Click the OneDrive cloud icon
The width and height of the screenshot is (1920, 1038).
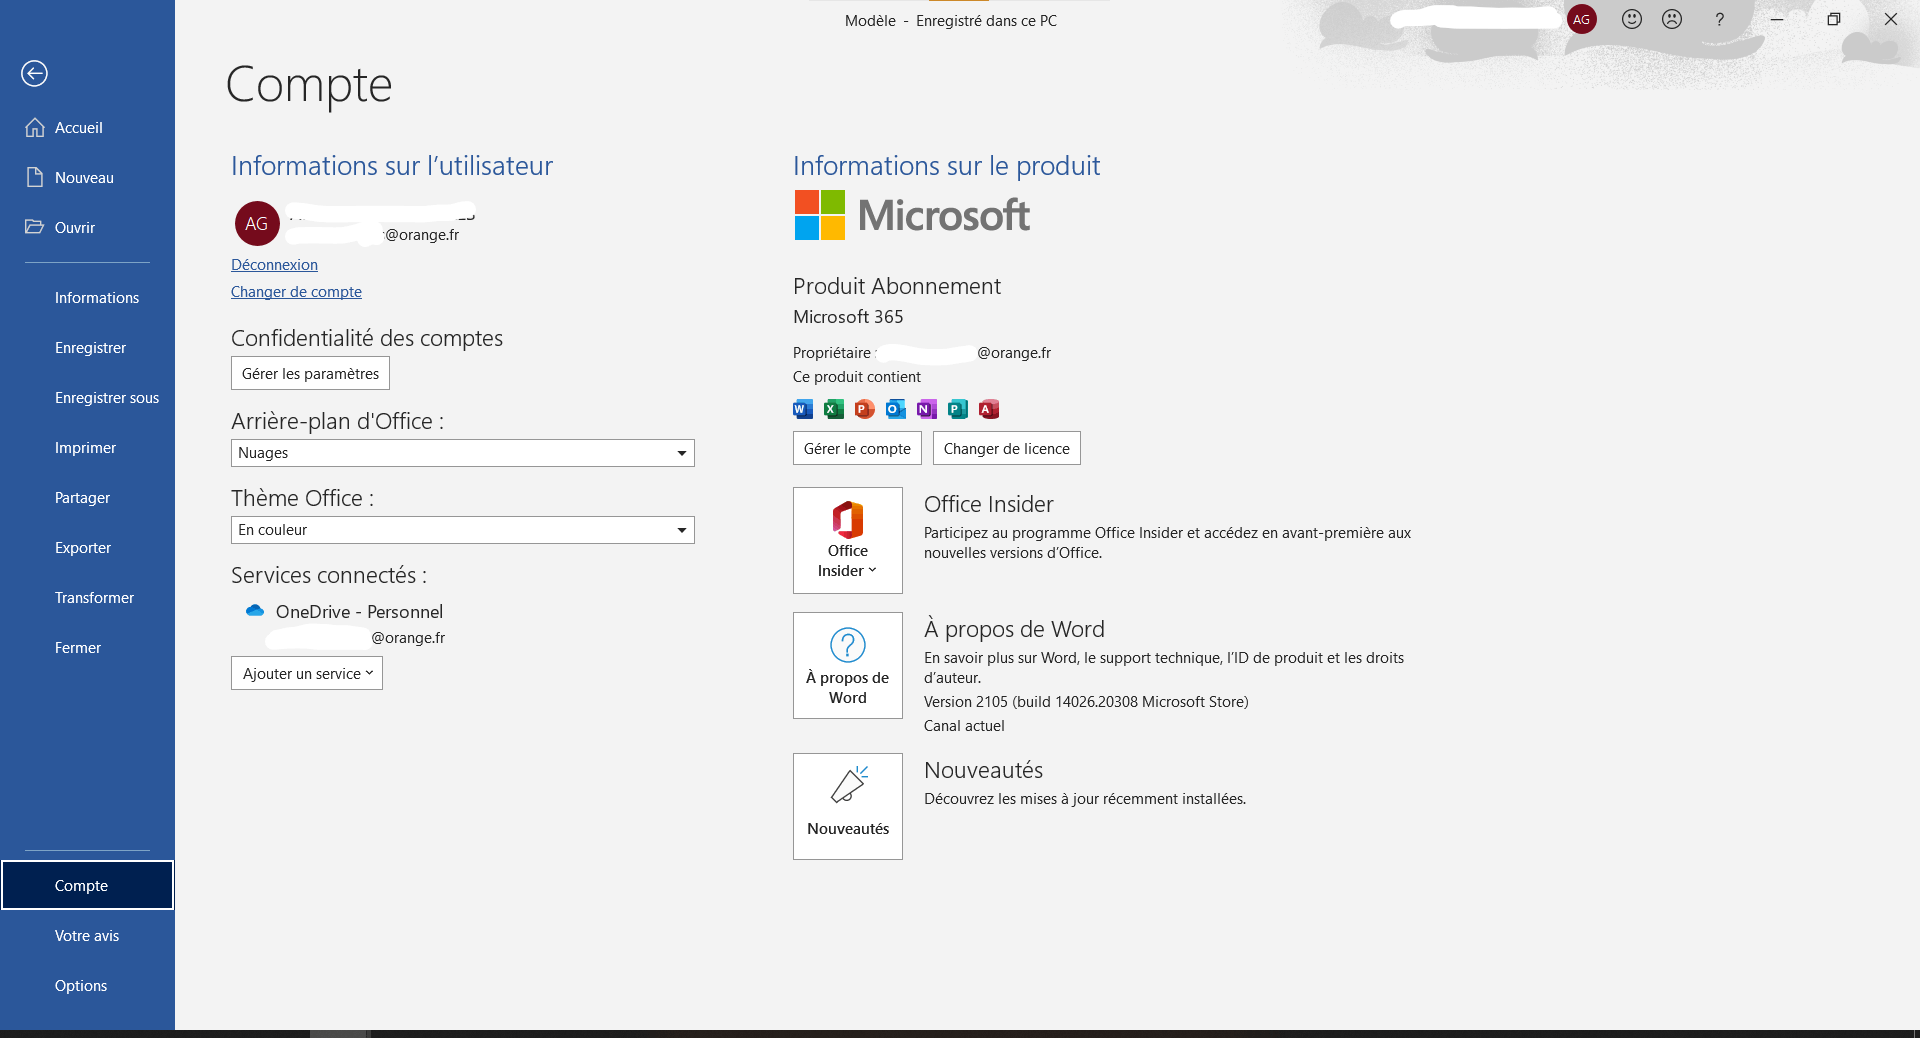tap(255, 610)
